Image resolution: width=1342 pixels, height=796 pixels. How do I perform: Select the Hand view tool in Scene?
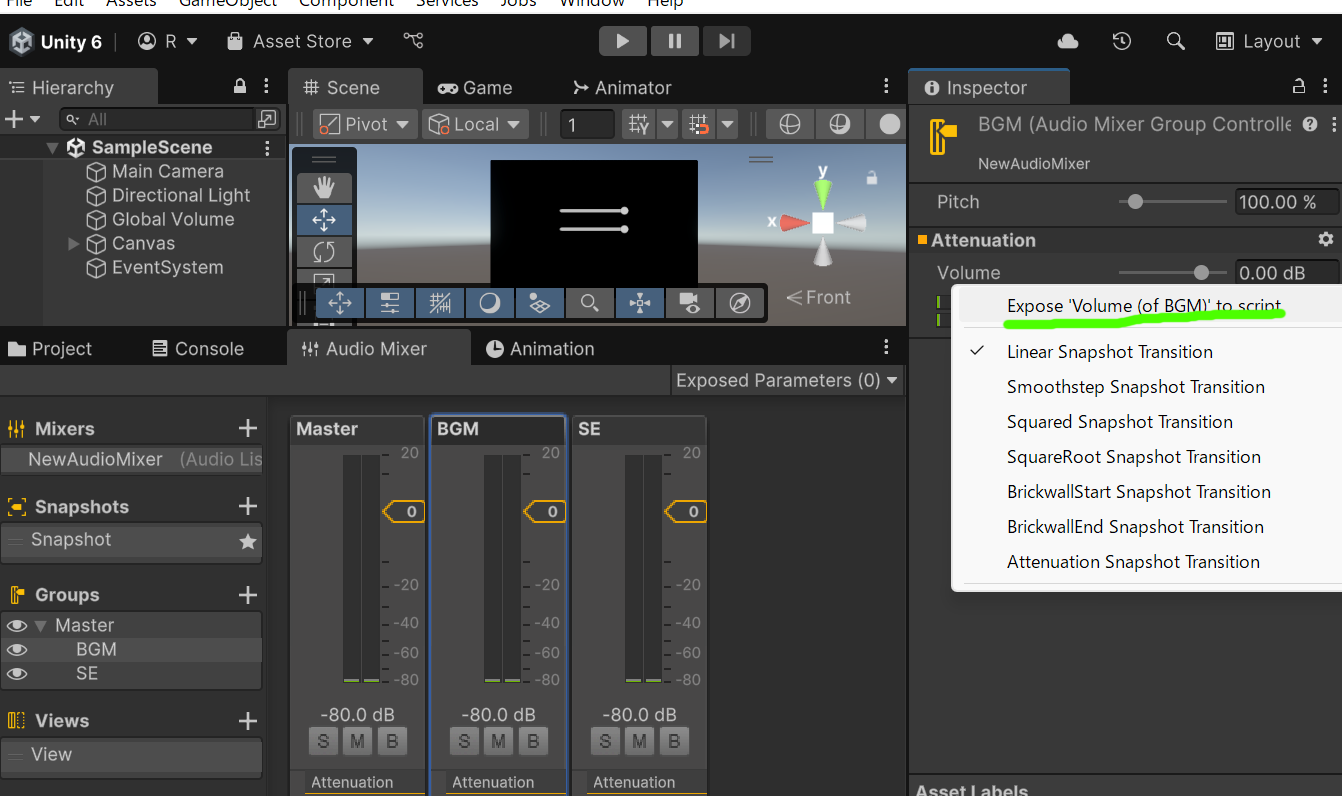click(324, 187)
